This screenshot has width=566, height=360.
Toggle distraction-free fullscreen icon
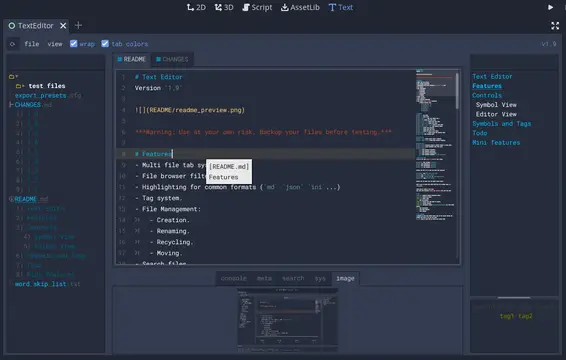[x=555, y=26]
